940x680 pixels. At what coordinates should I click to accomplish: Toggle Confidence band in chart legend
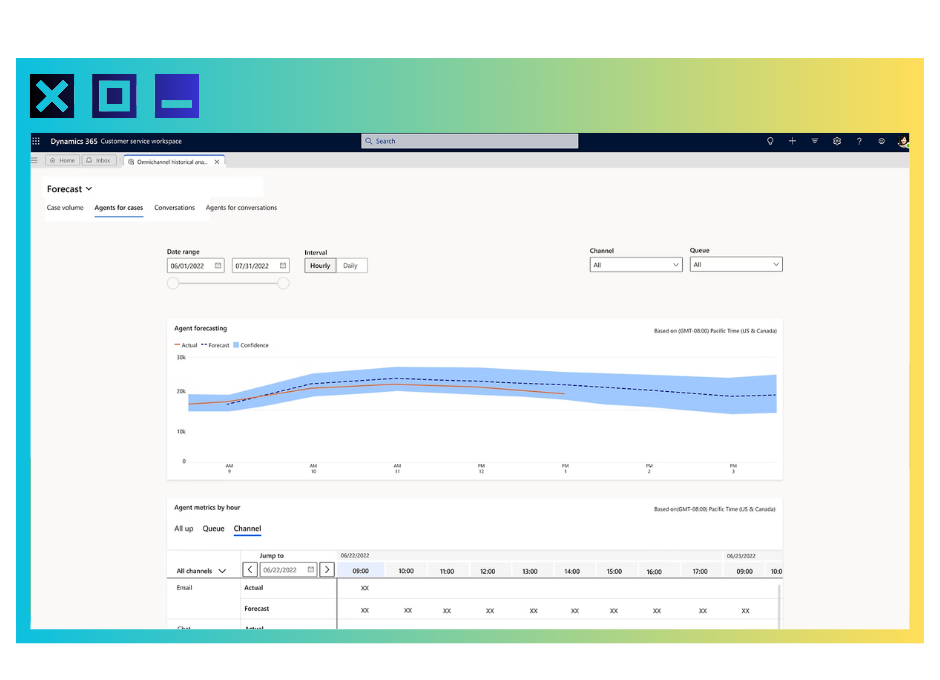pos(251,345)
